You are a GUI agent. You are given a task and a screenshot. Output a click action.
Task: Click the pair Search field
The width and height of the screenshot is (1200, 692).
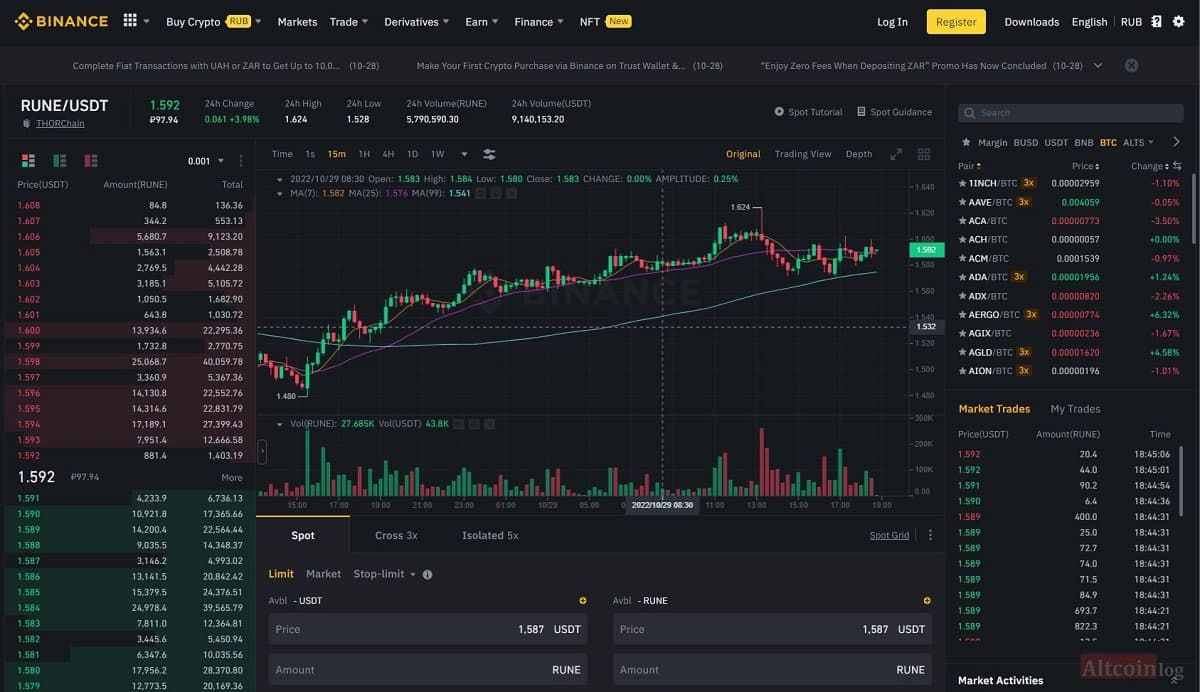[1069, 113]
